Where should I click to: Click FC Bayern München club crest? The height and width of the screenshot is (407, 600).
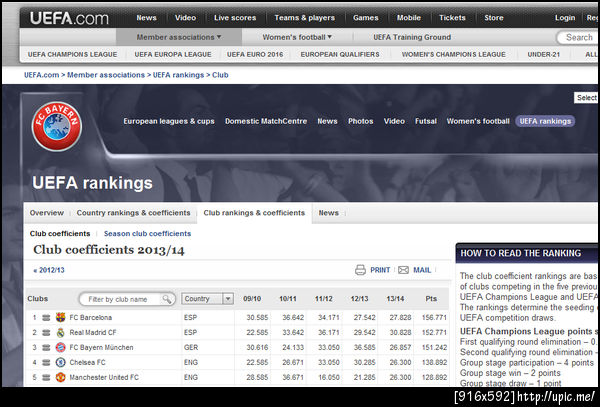tap(60, 347)
